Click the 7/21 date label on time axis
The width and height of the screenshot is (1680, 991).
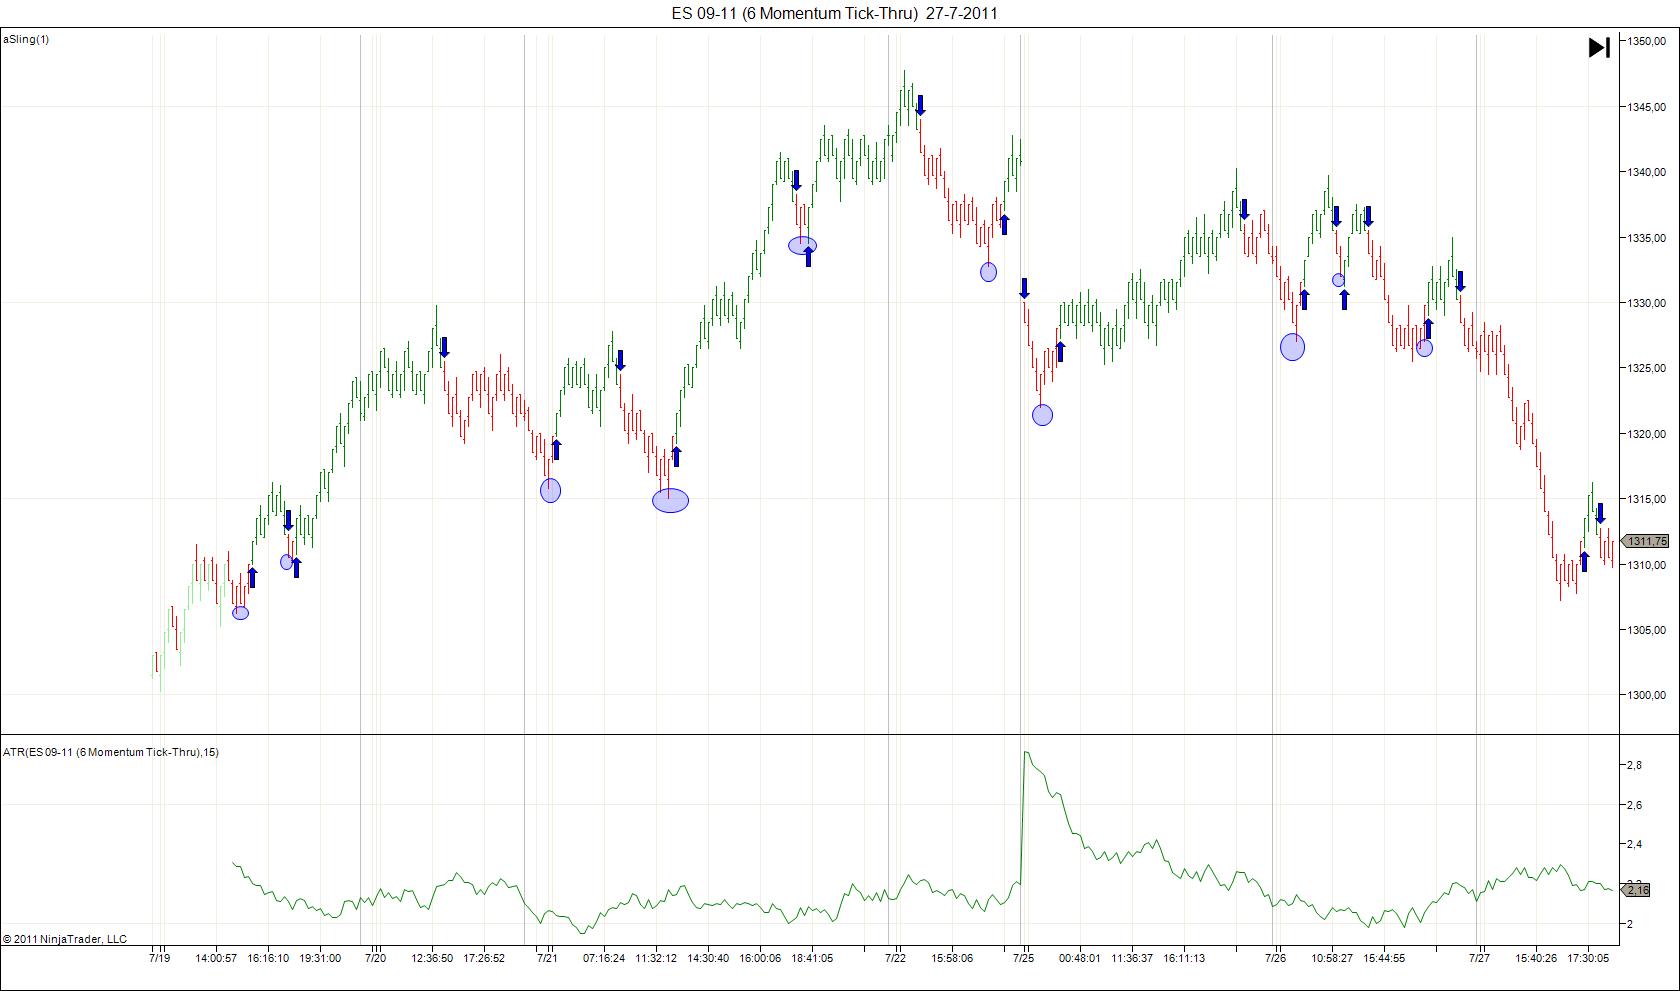coord(547,958)
